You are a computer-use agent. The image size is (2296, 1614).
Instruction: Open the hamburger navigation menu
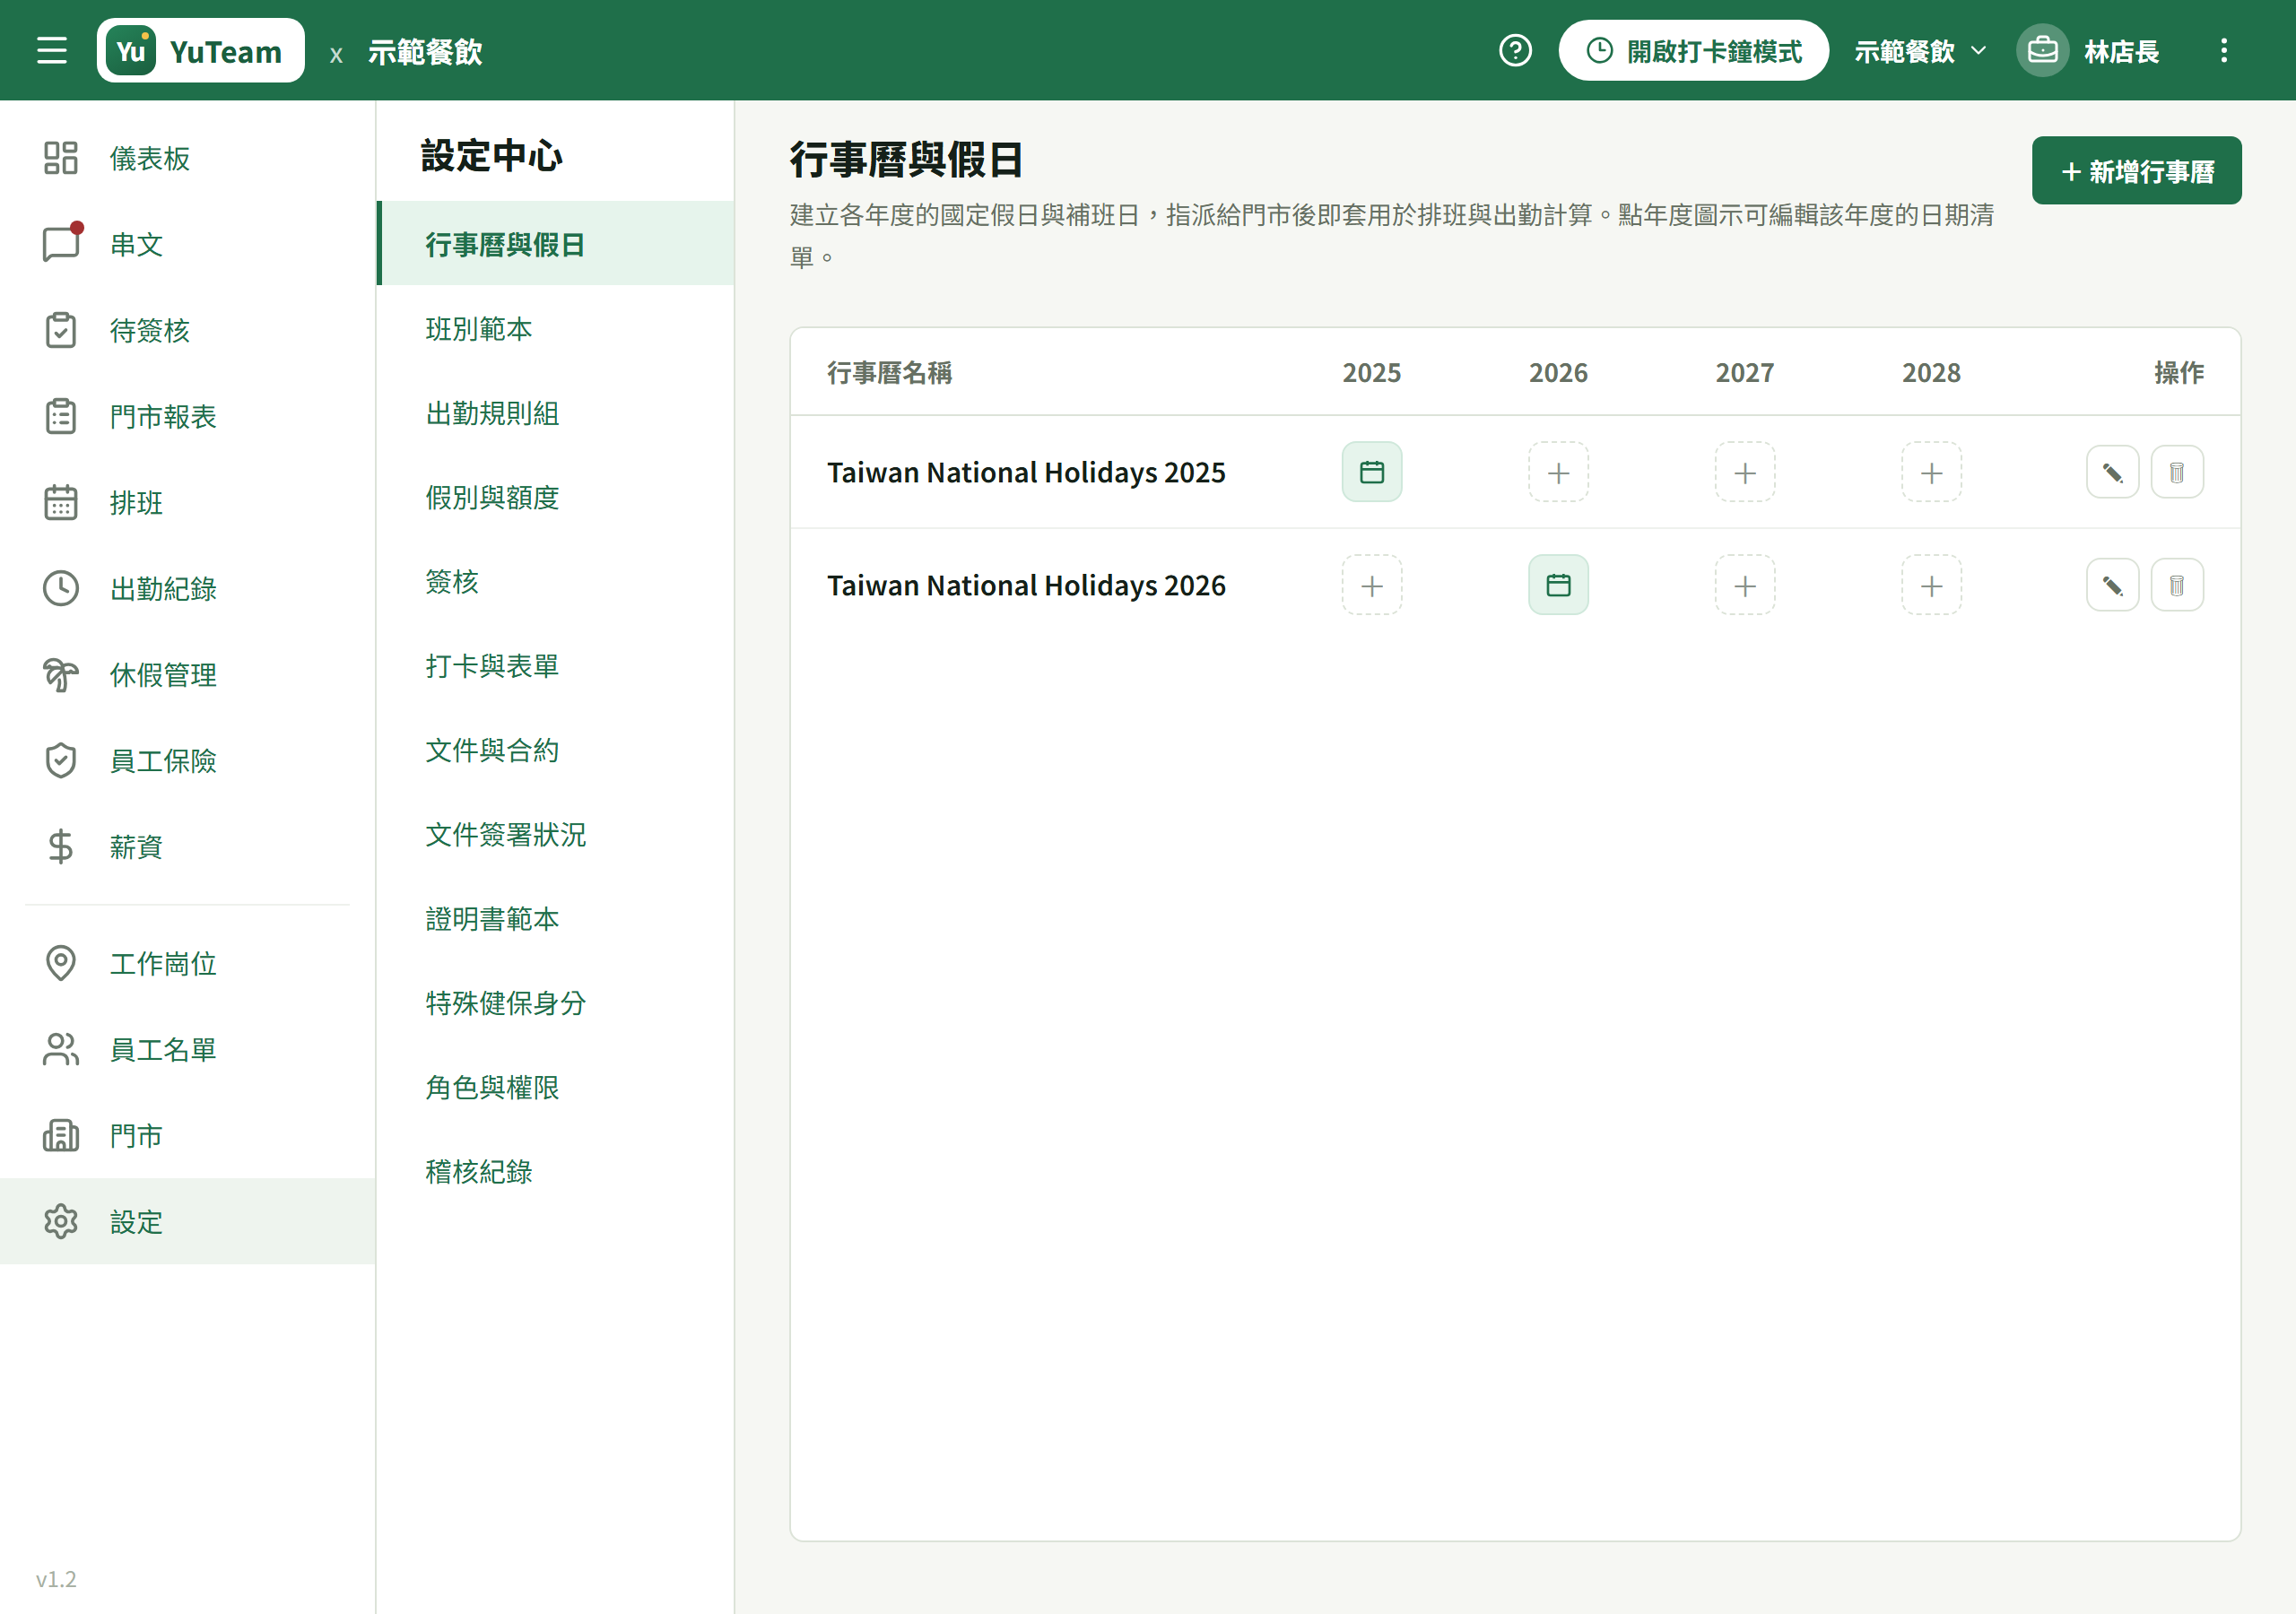(x=52, y=50)
